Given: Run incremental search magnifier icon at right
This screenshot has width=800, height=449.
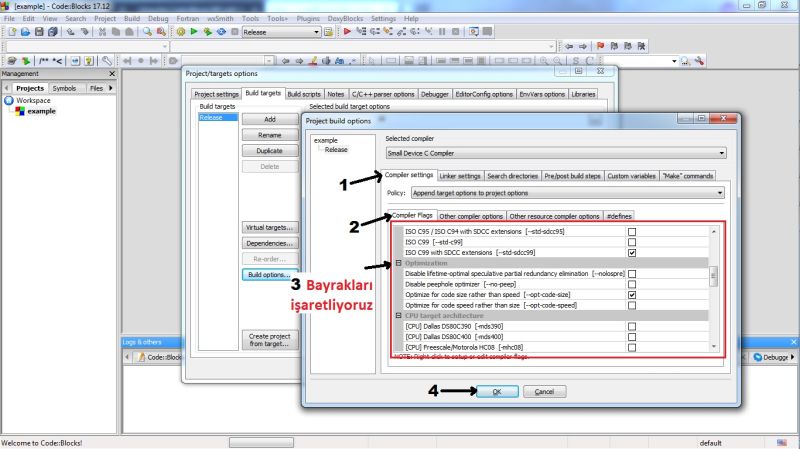Looking at the screenshot, I should 685,61.
